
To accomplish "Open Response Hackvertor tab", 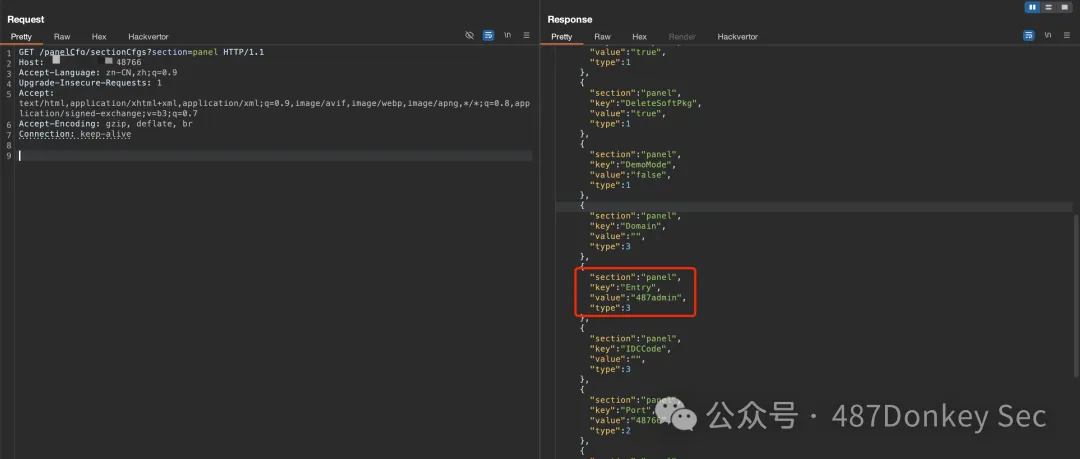I will click(x=737, y=36).
